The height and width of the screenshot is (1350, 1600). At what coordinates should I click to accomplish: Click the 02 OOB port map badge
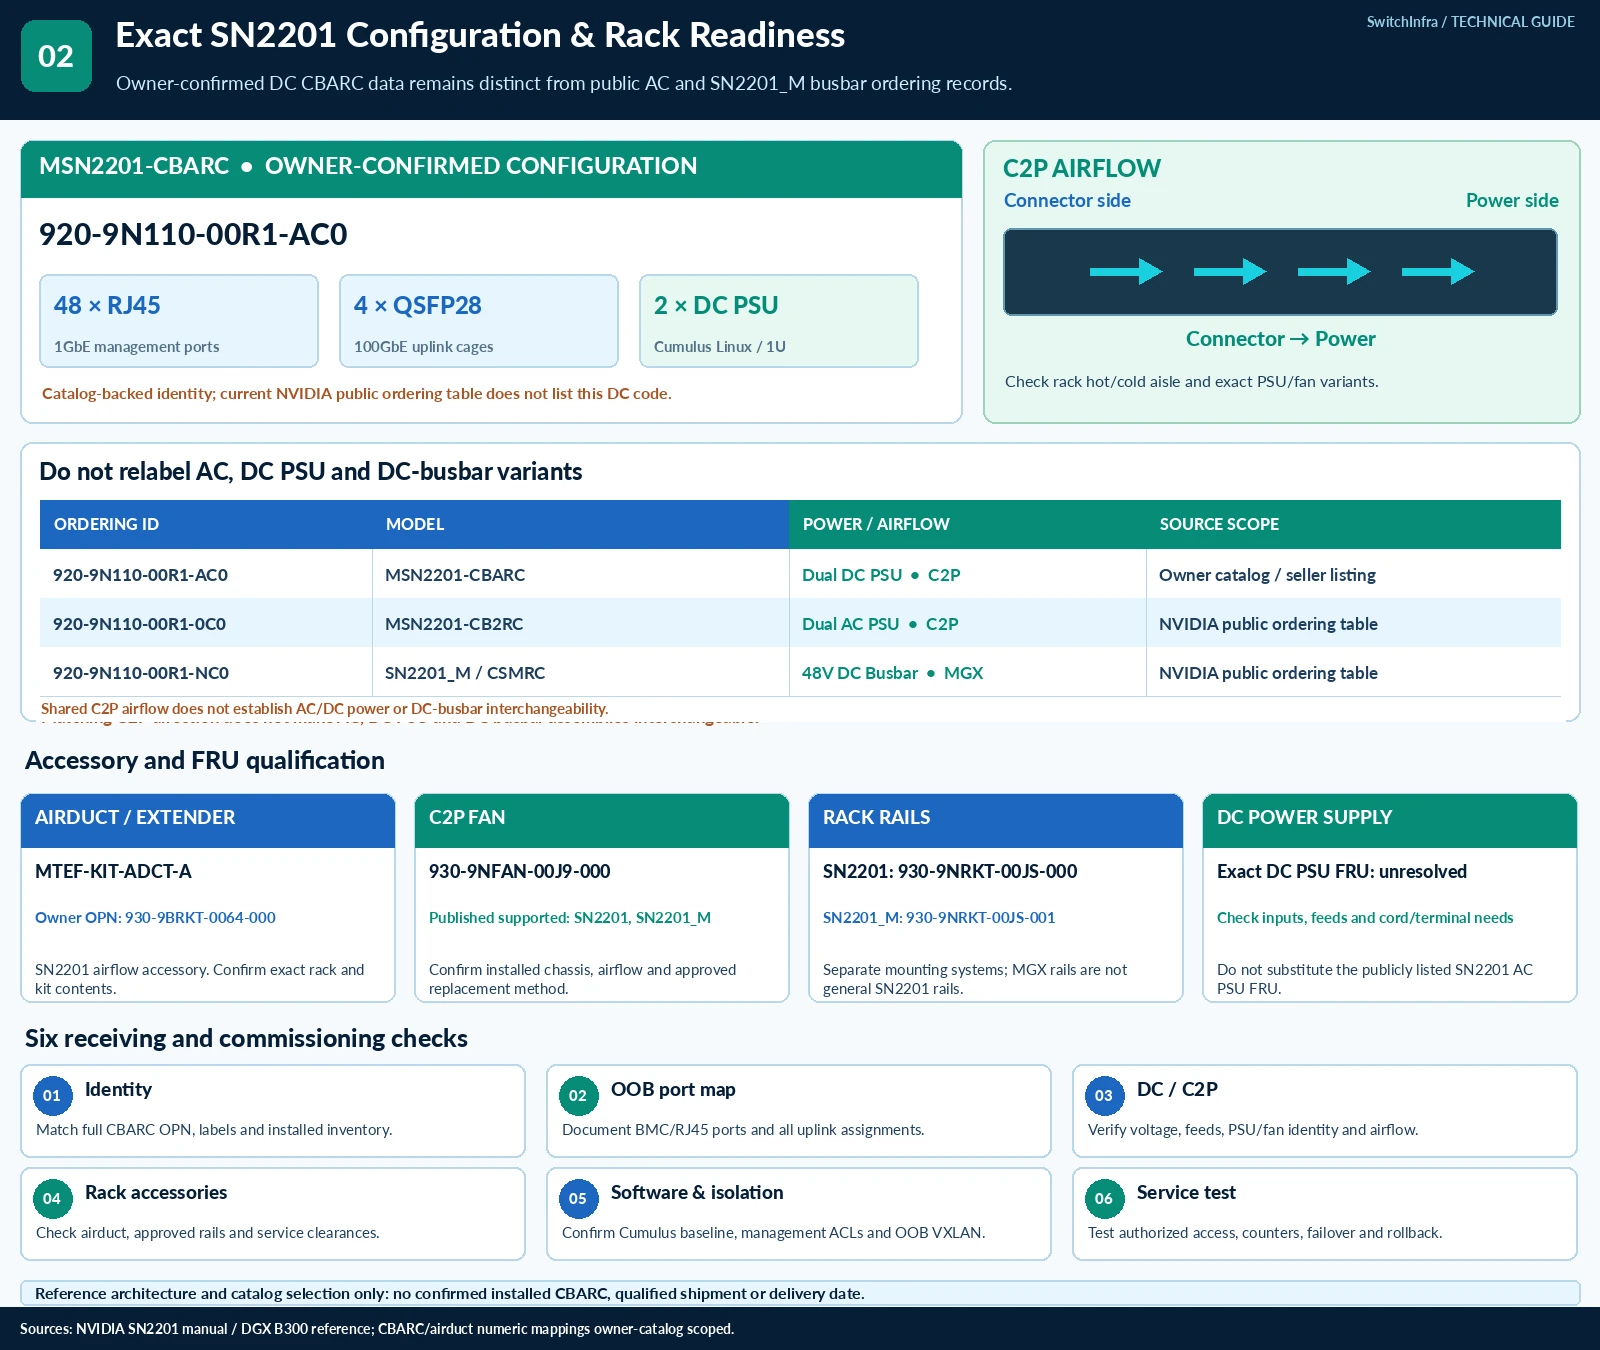tap(578, 1095)
